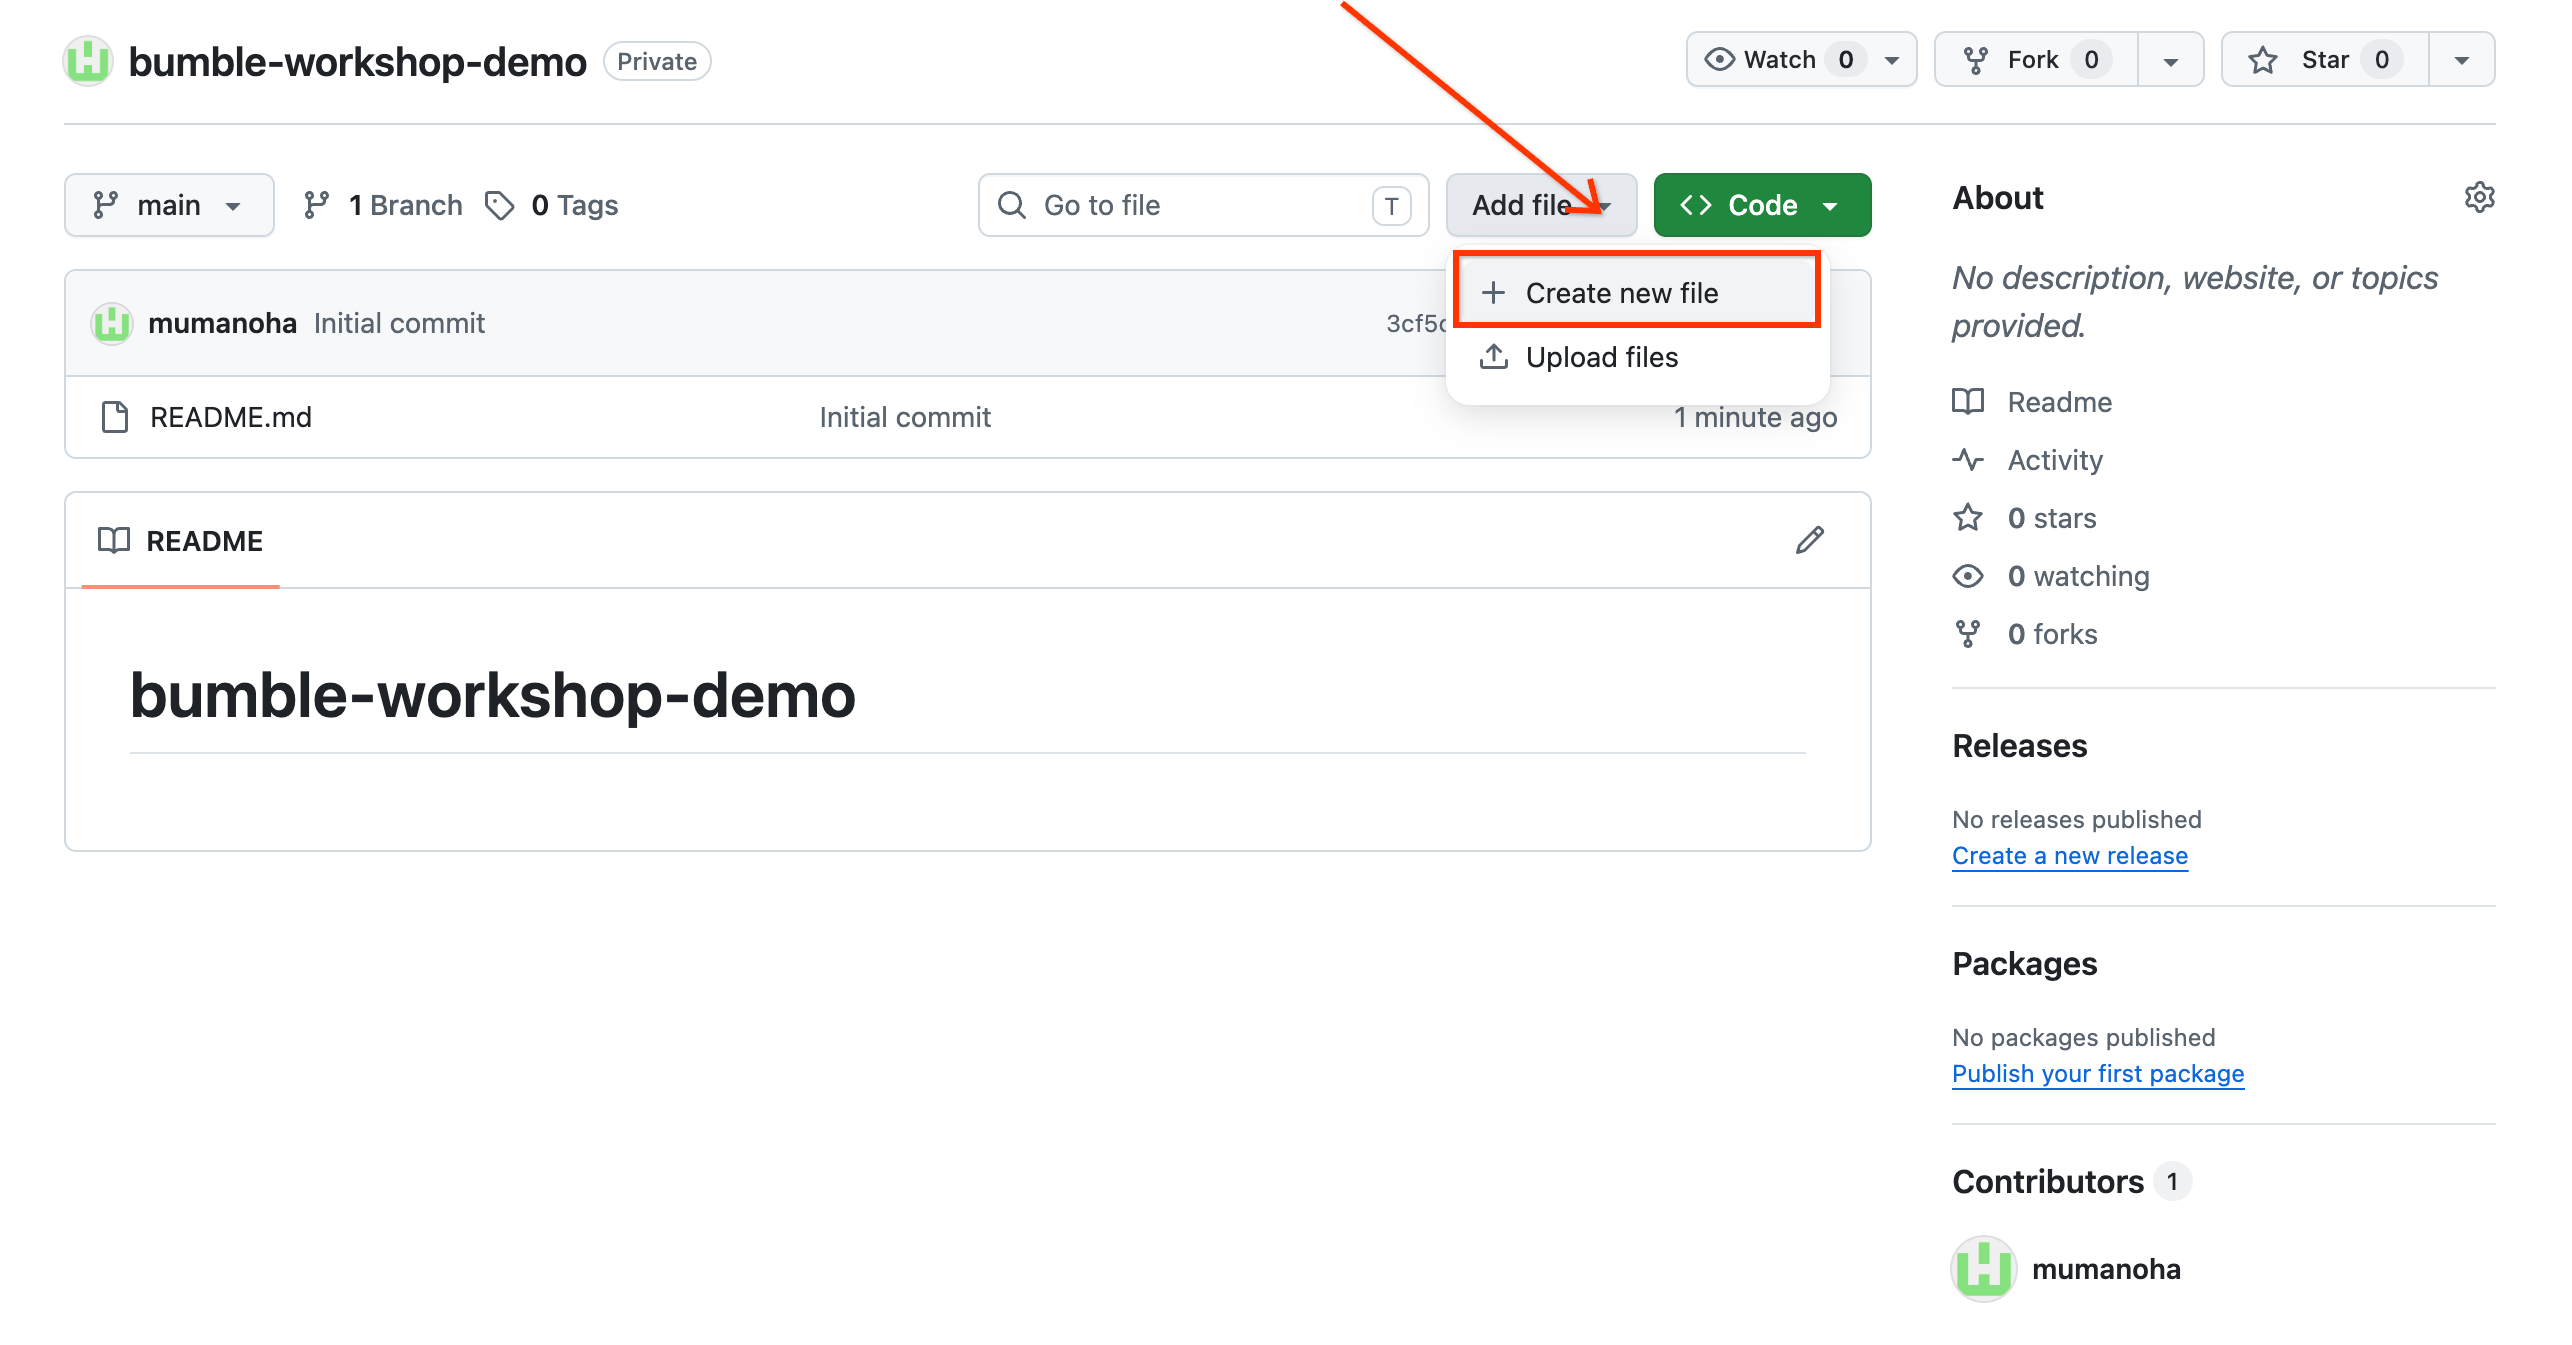2572x1345 pixels.
Task: Expand the Add file dropdown button
Action: point(1541,205)
